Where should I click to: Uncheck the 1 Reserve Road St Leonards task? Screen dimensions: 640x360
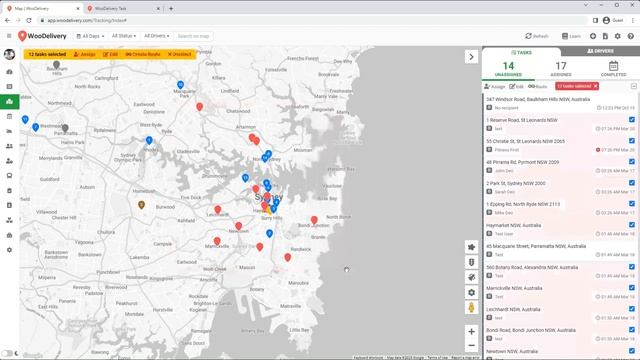[x=632, y=120]
